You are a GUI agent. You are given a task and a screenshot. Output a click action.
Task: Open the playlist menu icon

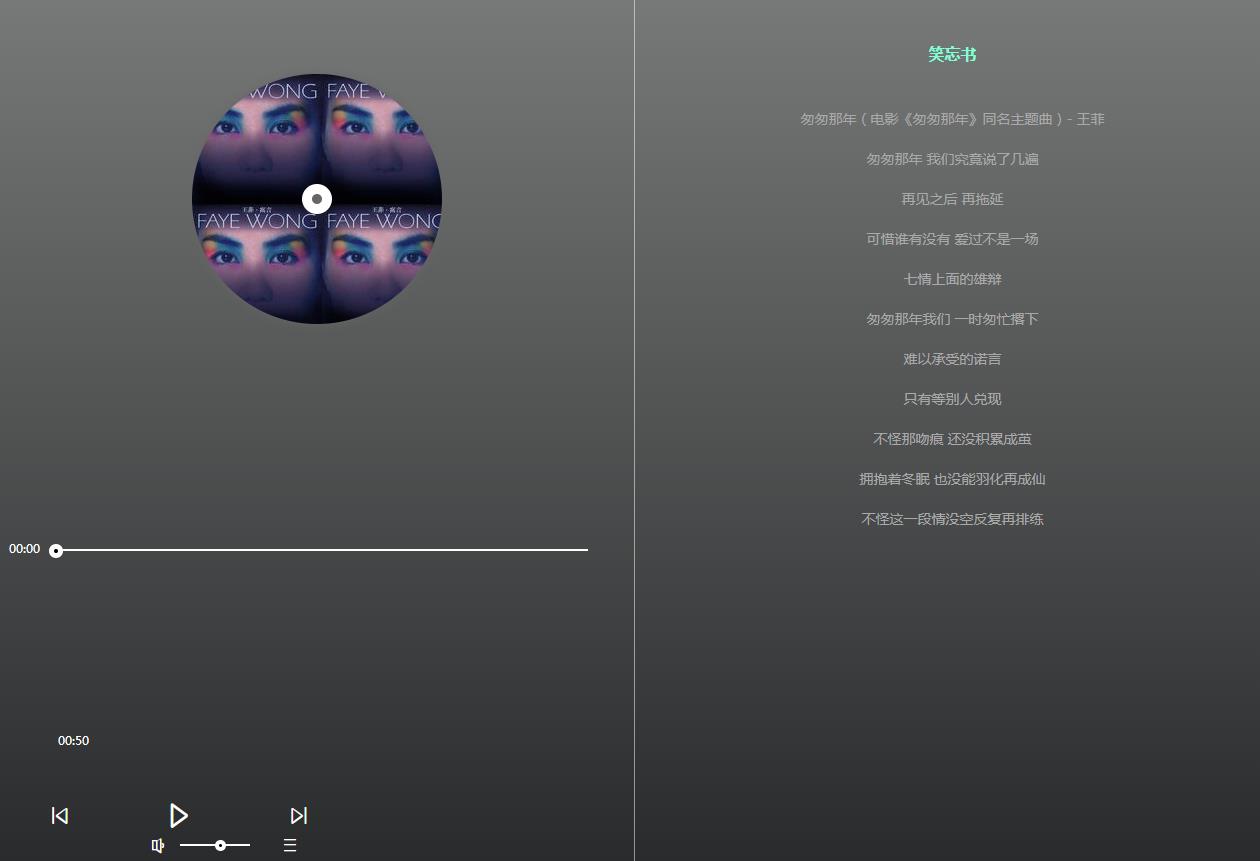290,846
